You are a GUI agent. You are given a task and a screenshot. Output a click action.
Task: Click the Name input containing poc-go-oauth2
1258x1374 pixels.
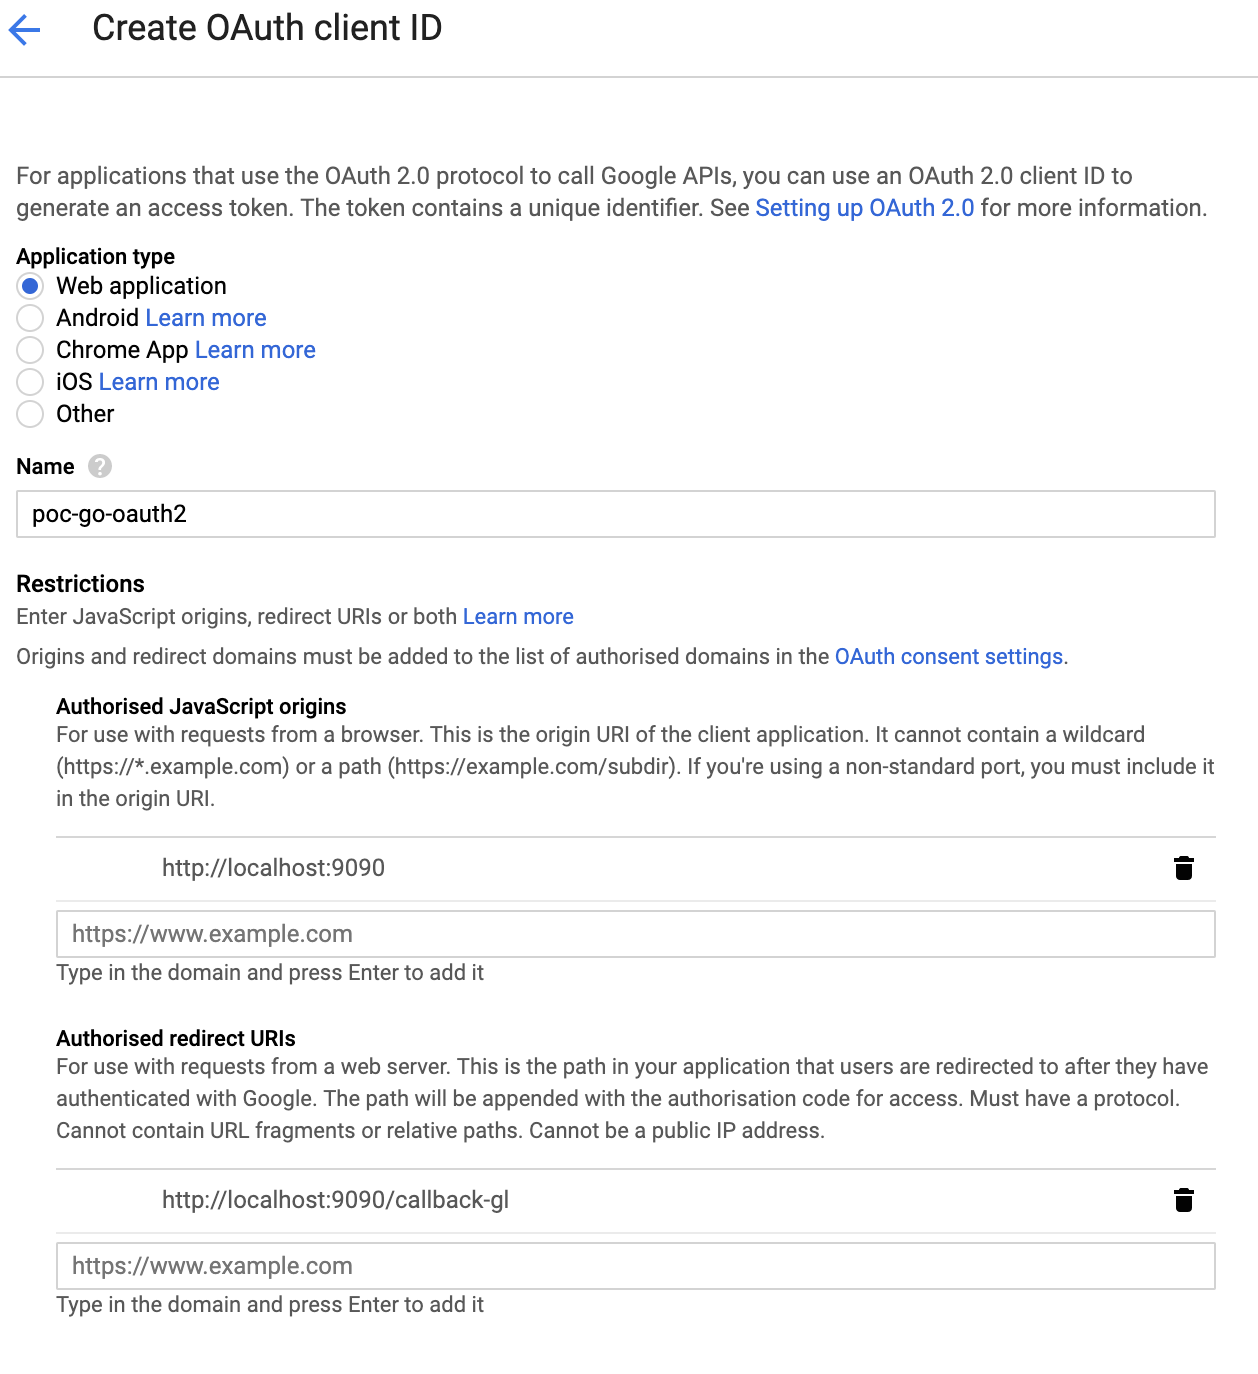(x=616, y=514)
